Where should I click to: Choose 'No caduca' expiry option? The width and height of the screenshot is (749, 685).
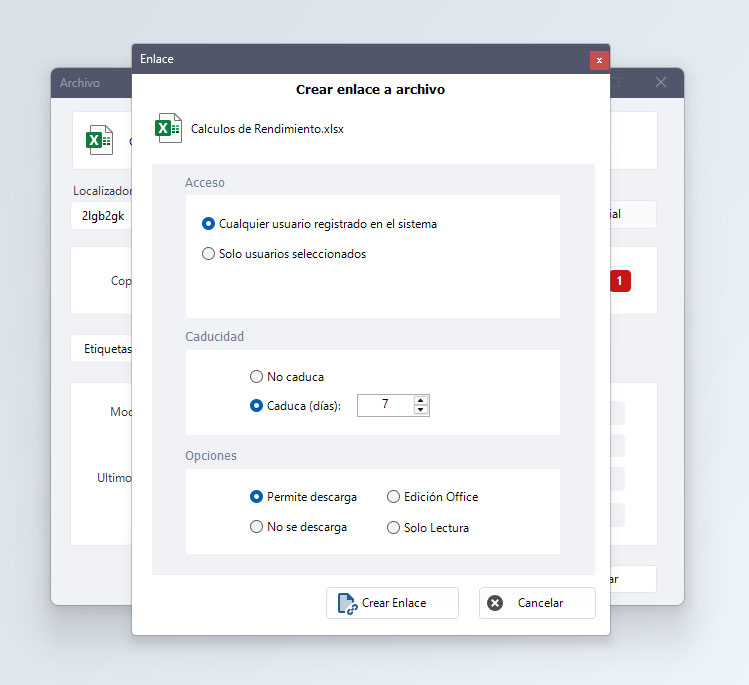click(287, 377)
